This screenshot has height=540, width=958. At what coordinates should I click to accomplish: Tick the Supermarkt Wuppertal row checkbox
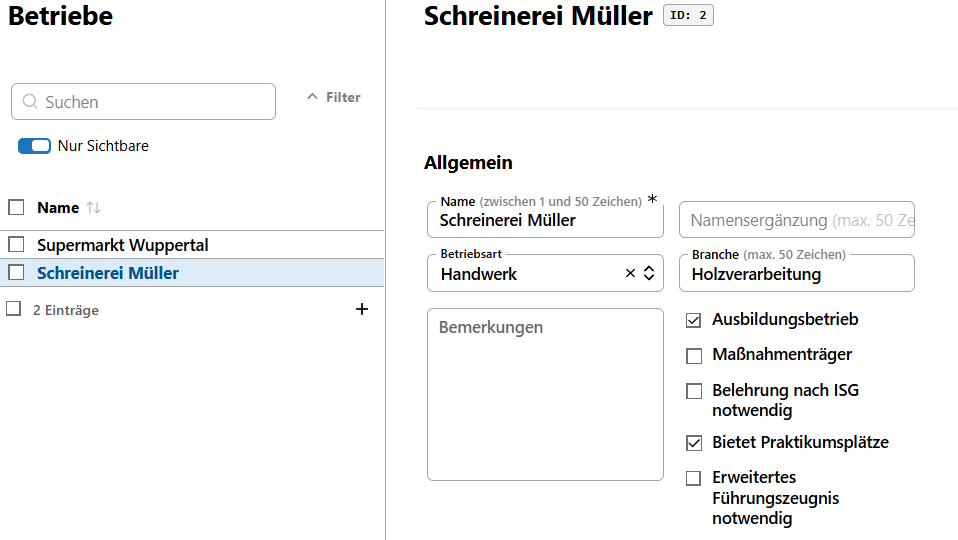tap(16, 244)
